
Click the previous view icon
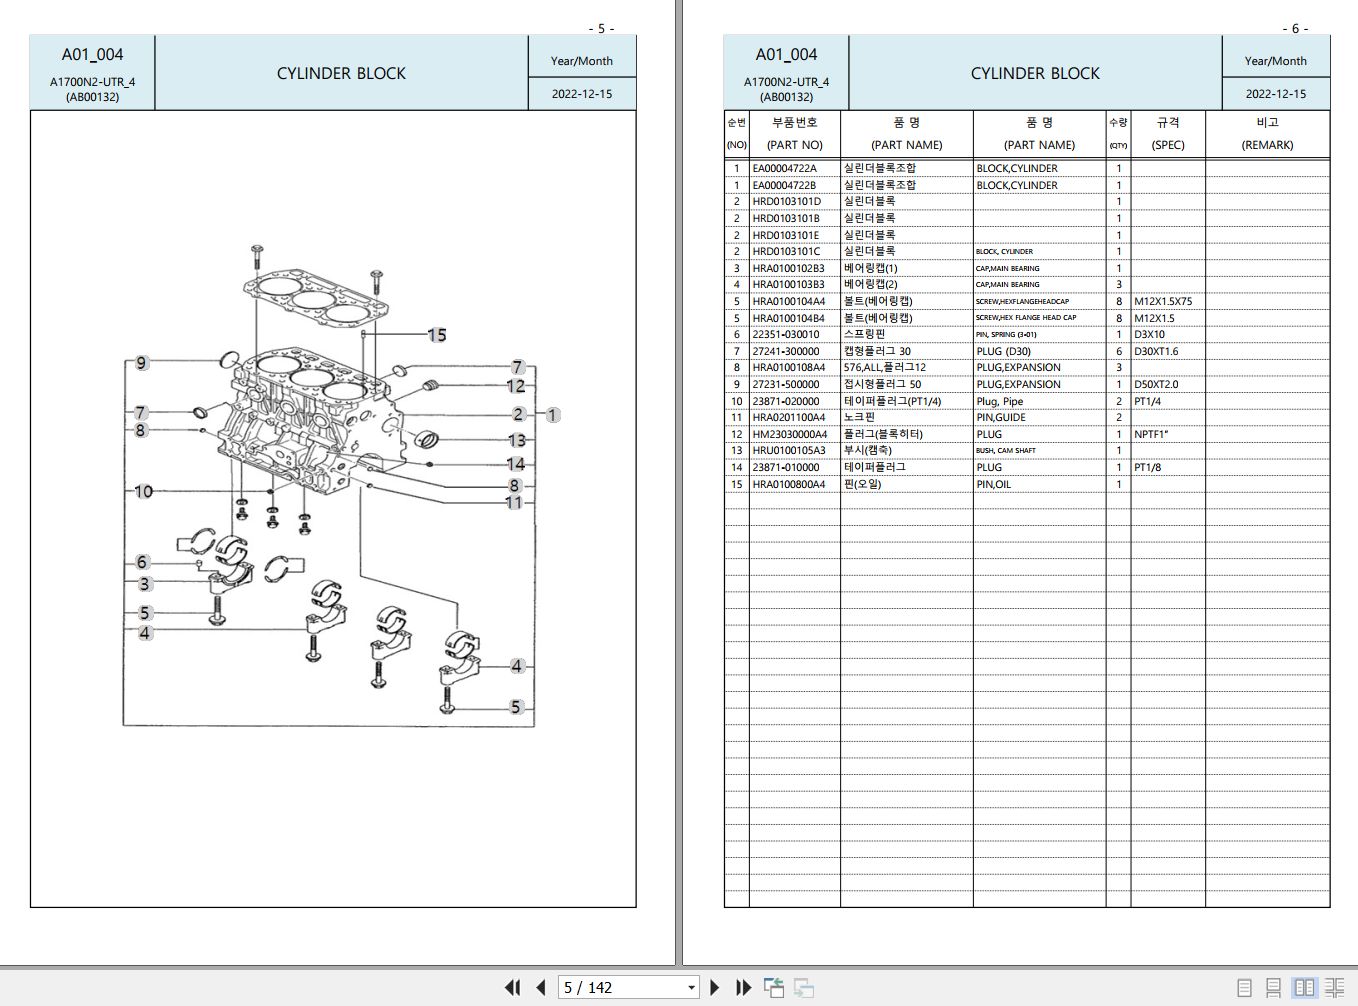[x=774, y=987]
